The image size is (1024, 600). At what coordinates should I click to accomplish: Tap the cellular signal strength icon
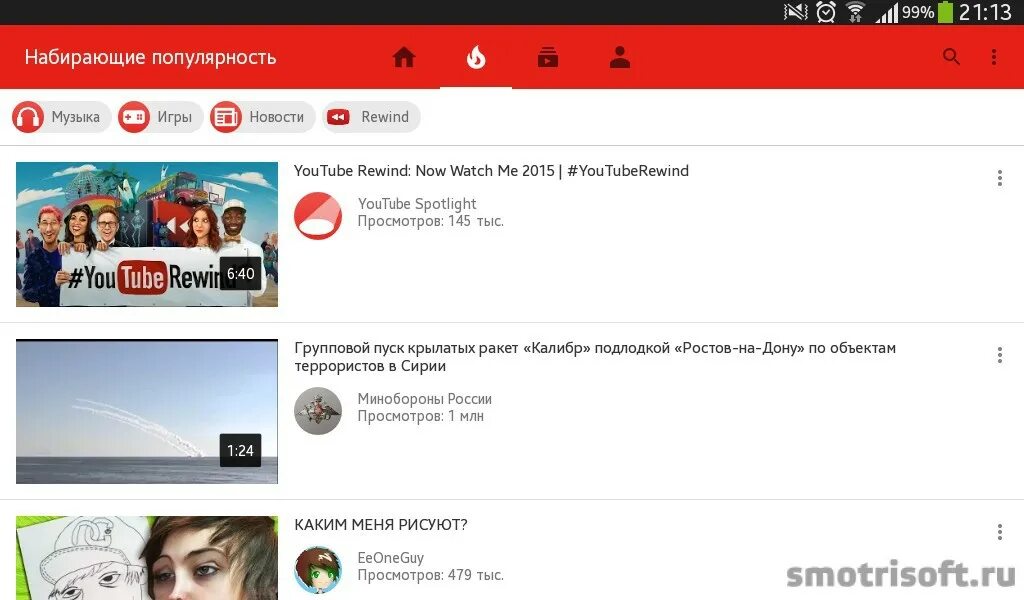[x=887, y=12]
